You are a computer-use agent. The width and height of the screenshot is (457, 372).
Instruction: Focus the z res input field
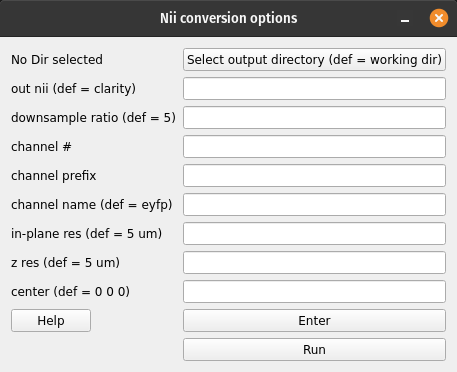(x=314, y=263)
